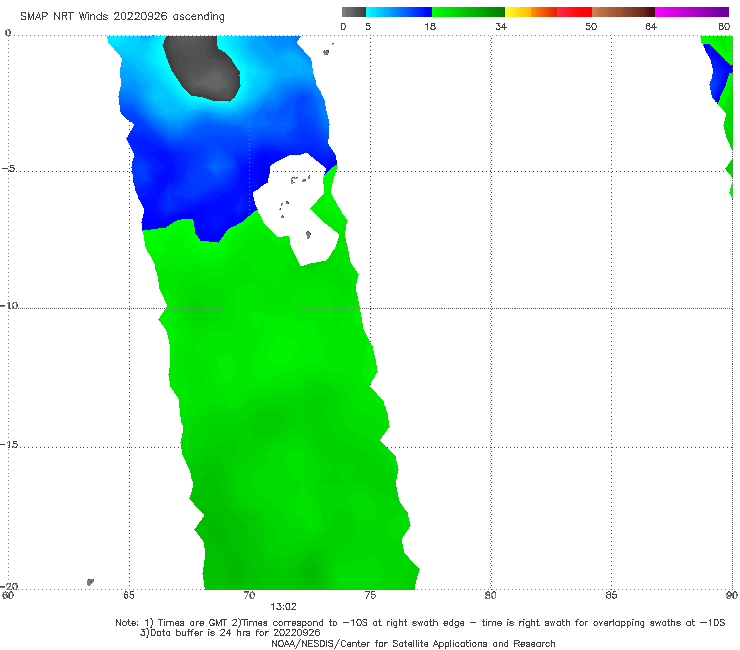This screenshot has height=650, width=740.
Task: Click the colorbar label '34'
Action: click(x=501, y=26)
